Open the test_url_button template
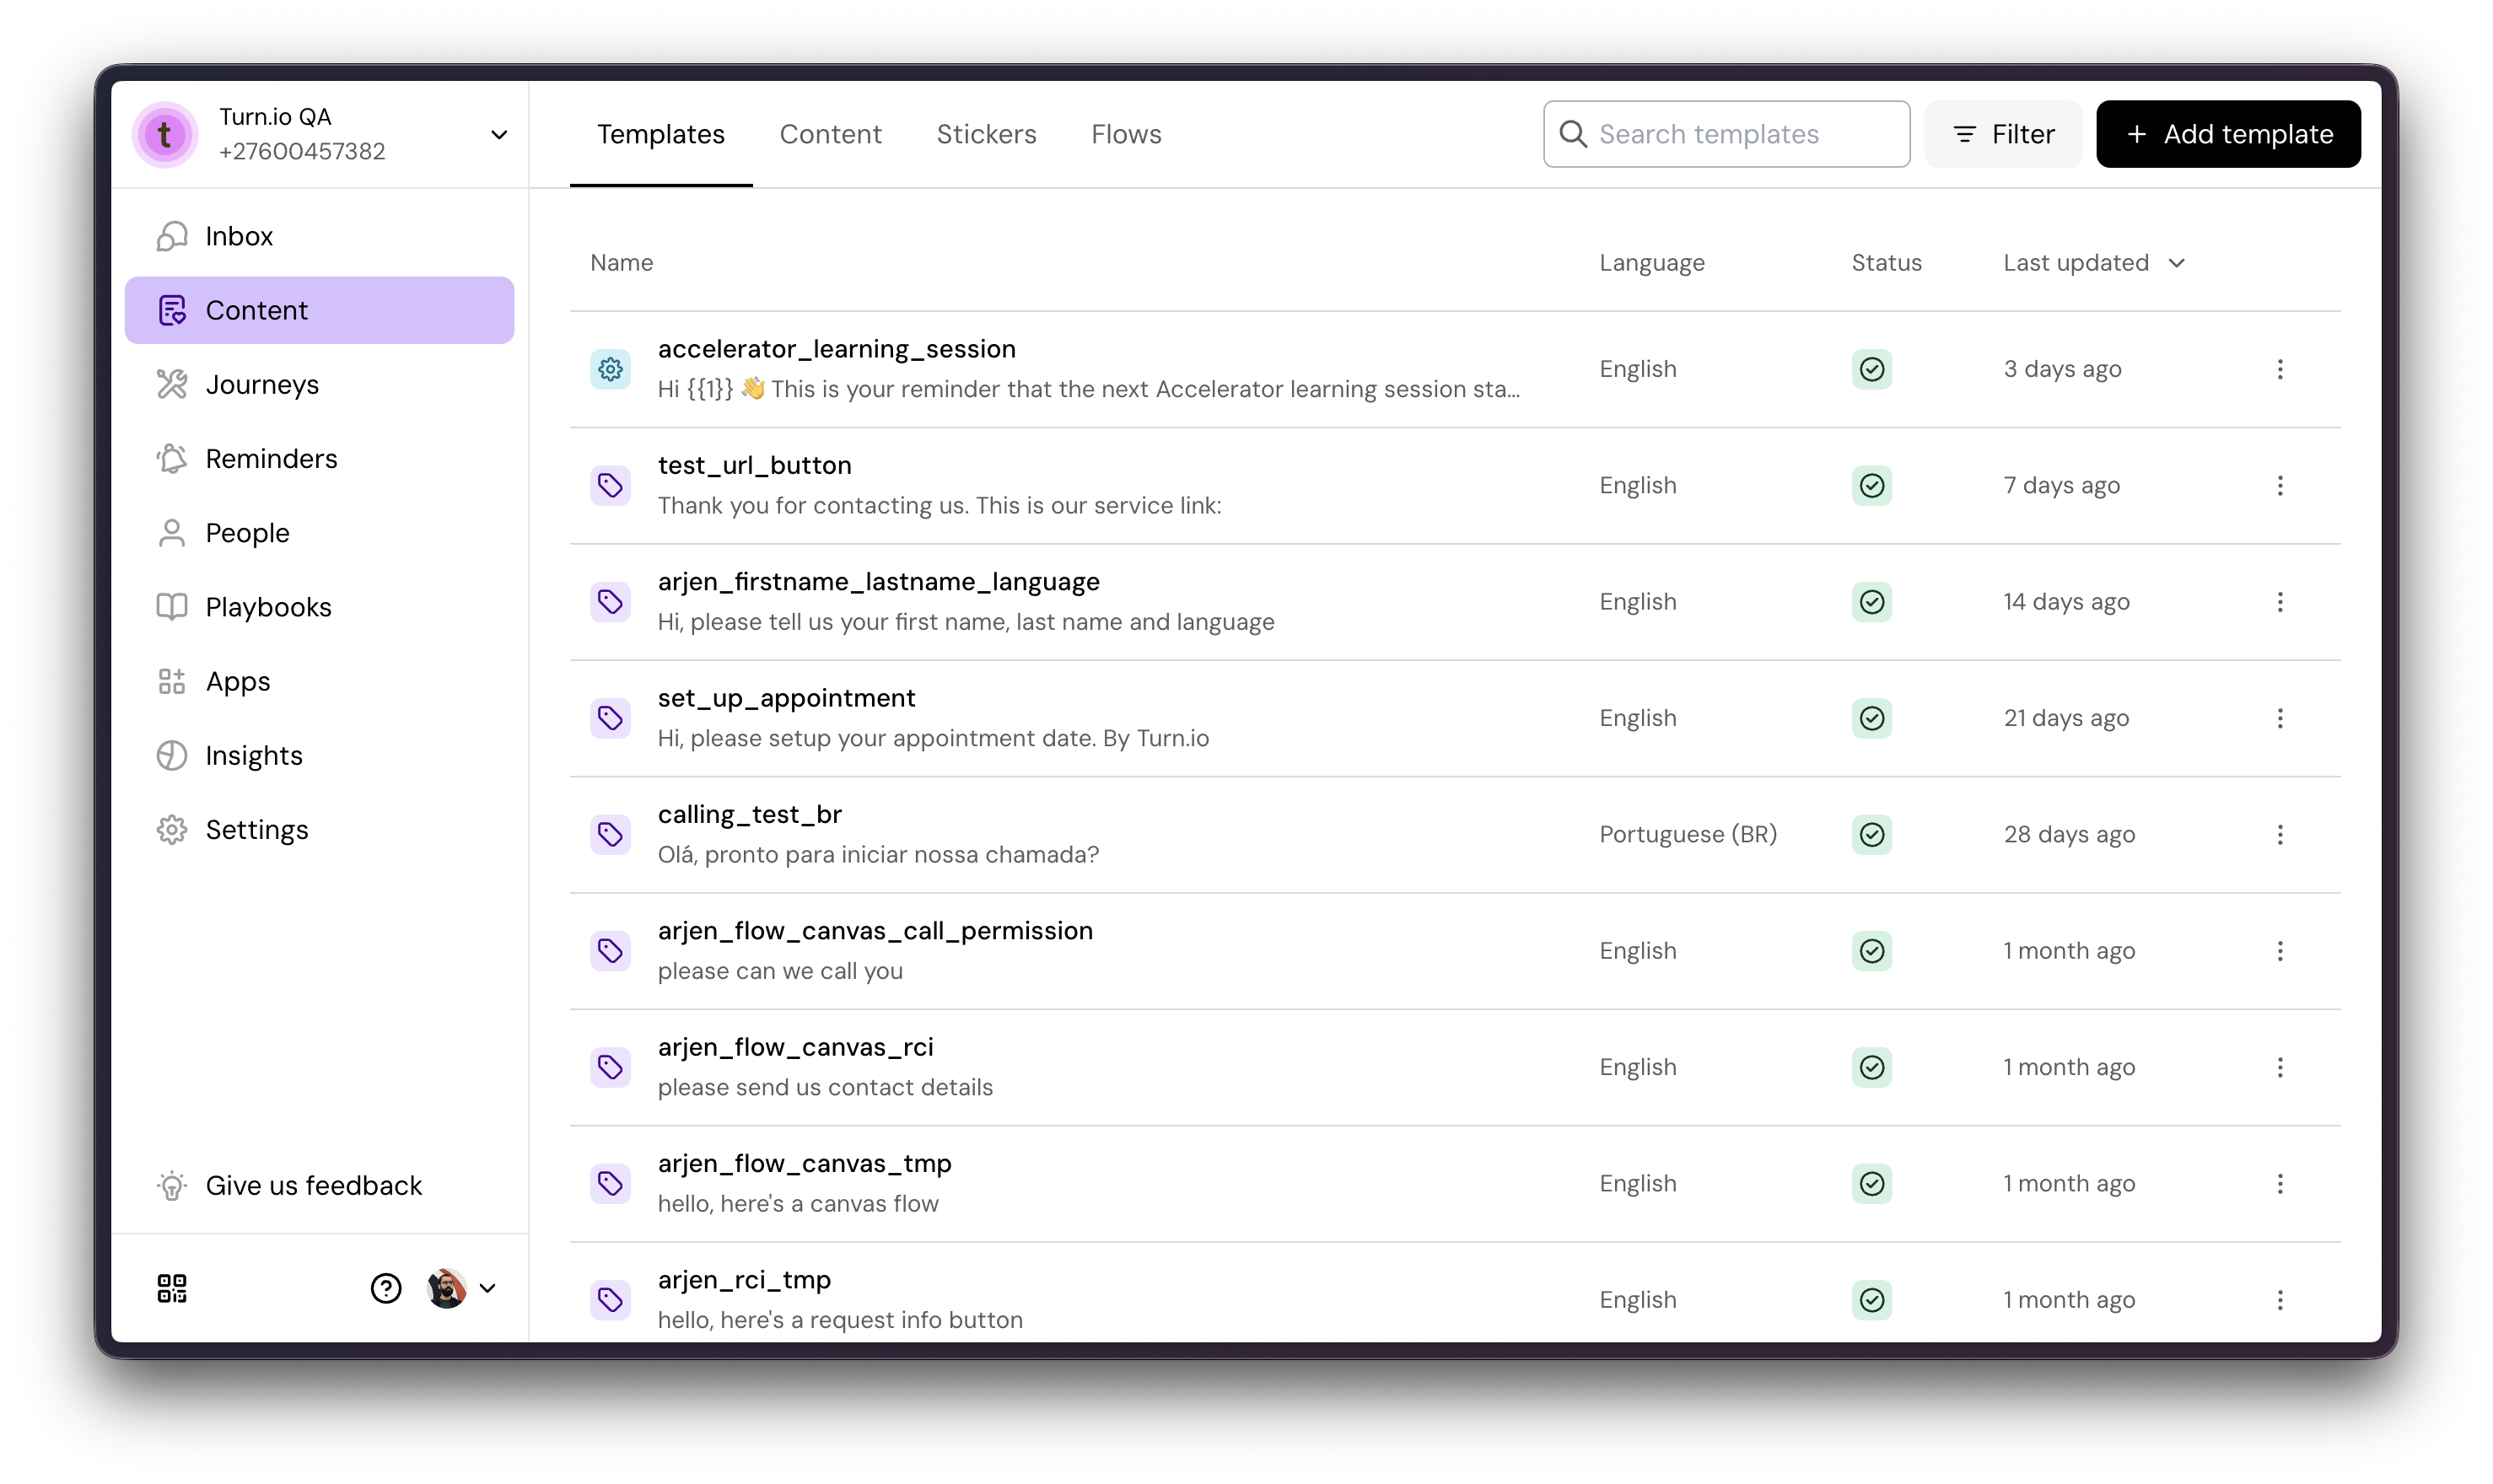 755,465
